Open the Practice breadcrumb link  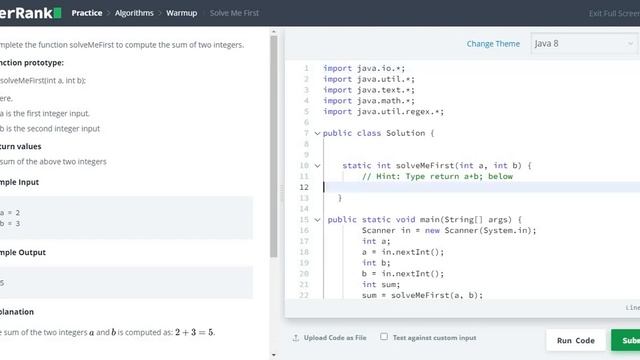click(87, 13)
